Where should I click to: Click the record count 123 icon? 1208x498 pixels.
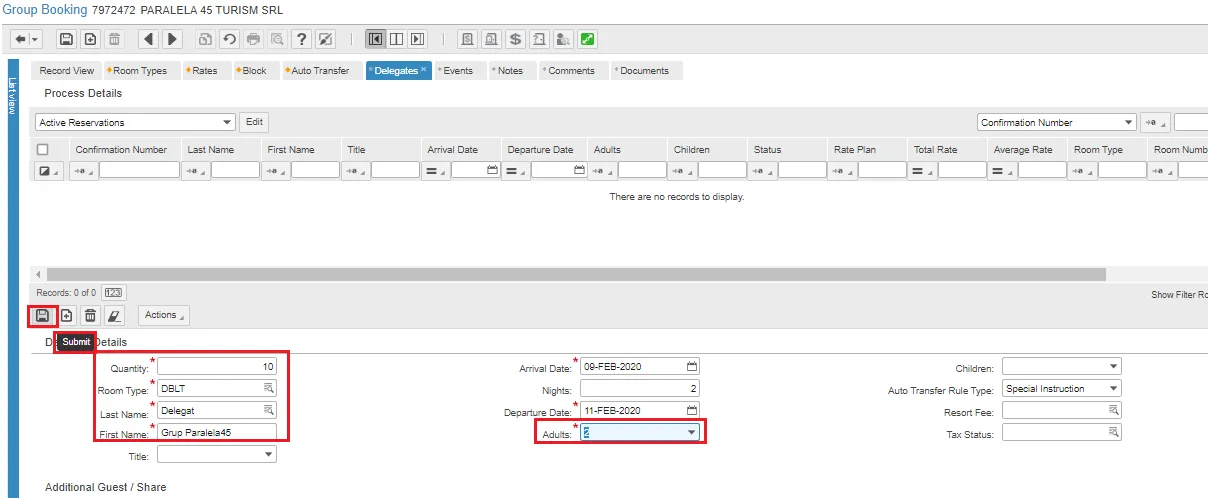113,293
